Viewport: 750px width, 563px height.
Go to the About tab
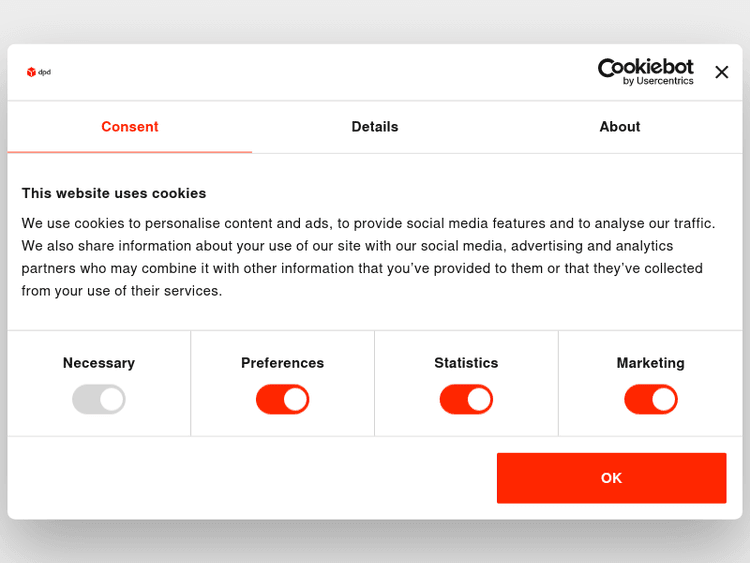(620, 127)
